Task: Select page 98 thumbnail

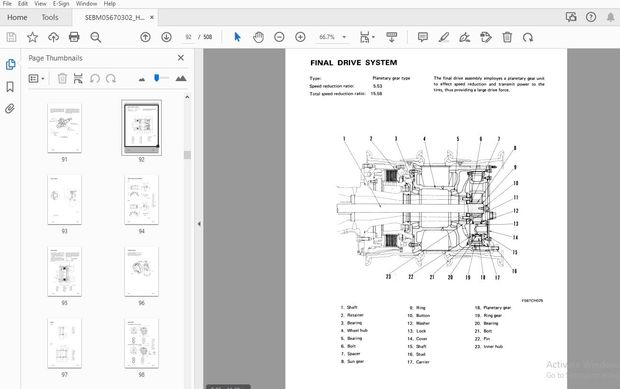Action: coord(142,344)
